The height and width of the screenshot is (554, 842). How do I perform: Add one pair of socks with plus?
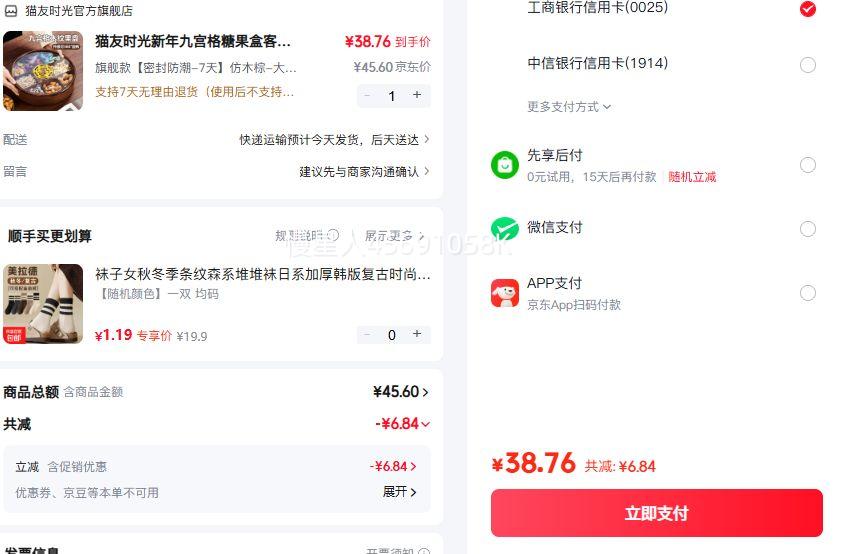click(417, 335)
